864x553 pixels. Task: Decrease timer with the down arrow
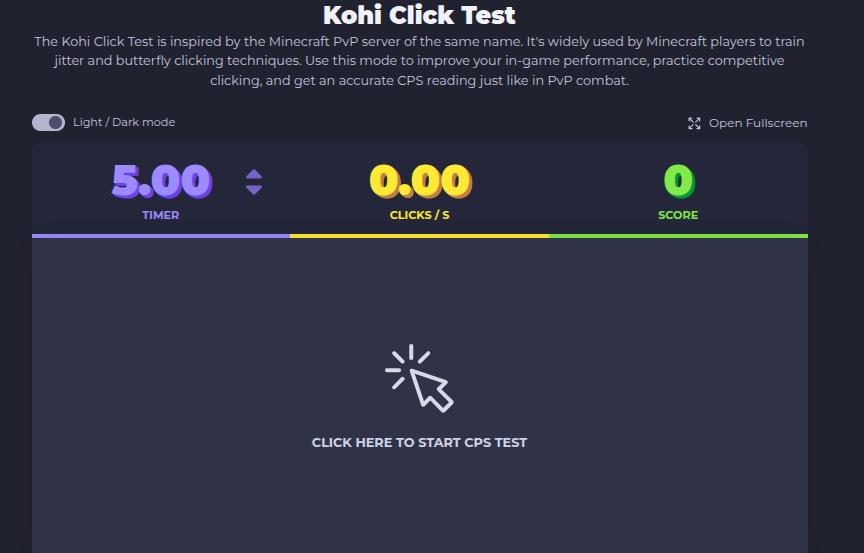click(254, 189)
